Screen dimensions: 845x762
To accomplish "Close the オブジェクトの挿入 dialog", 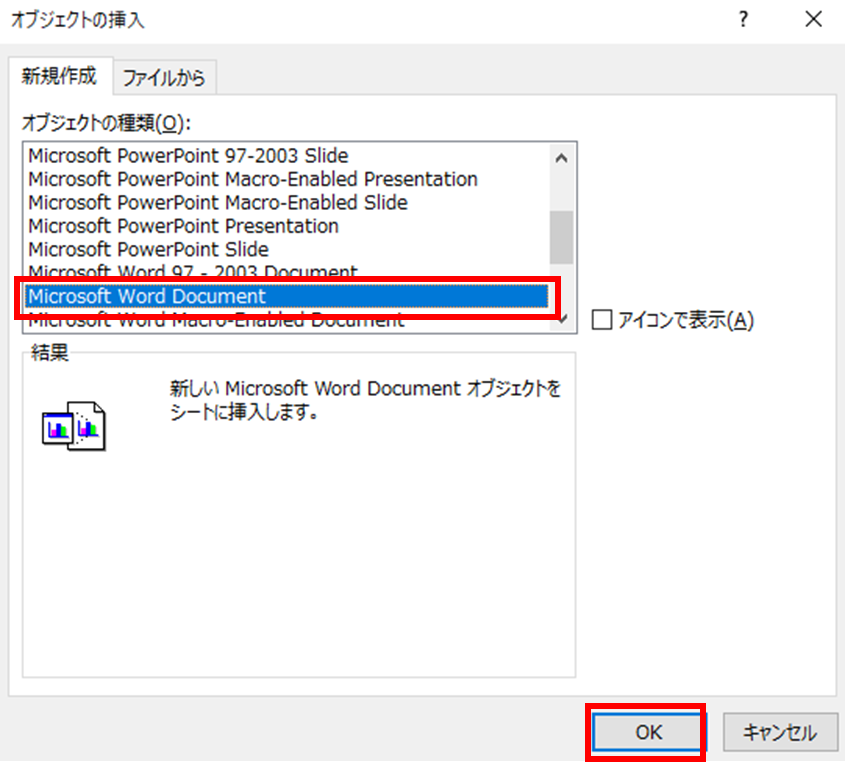I will pyautogui.click(x=813, y=19).
